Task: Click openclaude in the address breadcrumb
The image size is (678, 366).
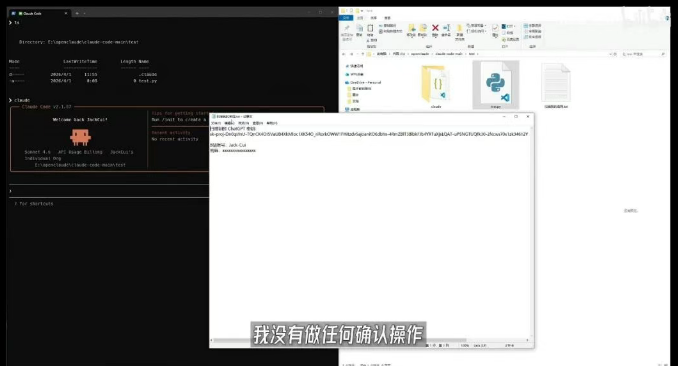Action: coord(420,54)
